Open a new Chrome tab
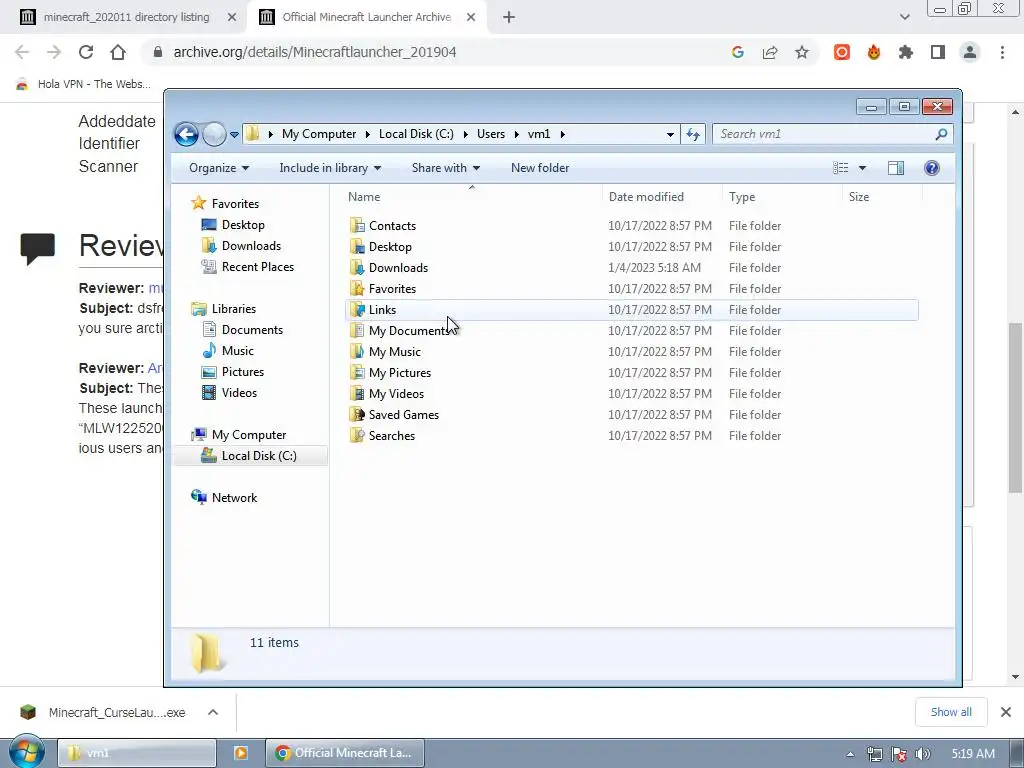 [509, 18]
